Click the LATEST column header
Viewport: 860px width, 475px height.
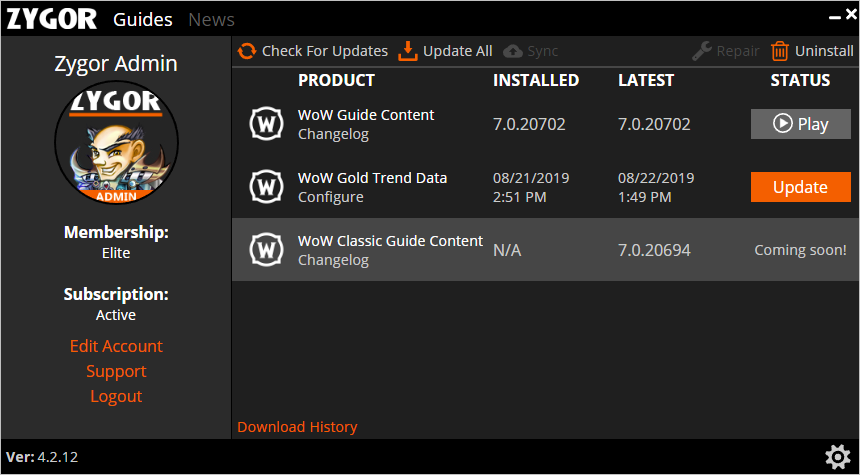pyautogui.click(x=646, y=81)
